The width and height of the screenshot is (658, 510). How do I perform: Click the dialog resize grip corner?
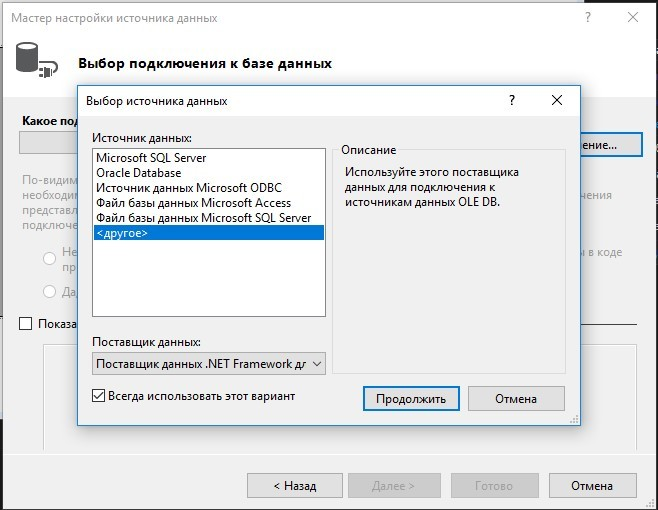click(574, 419)
